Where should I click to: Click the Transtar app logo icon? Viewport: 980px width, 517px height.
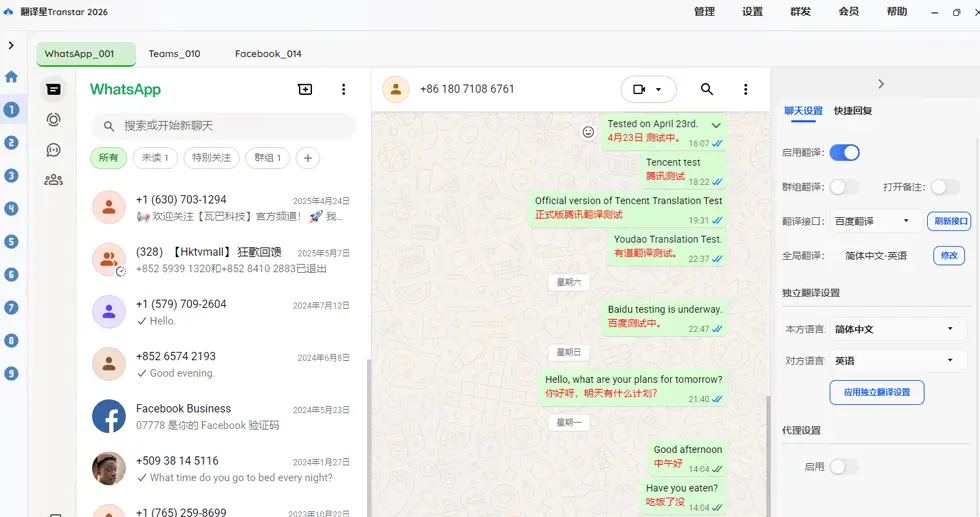[x=8, y=11]
